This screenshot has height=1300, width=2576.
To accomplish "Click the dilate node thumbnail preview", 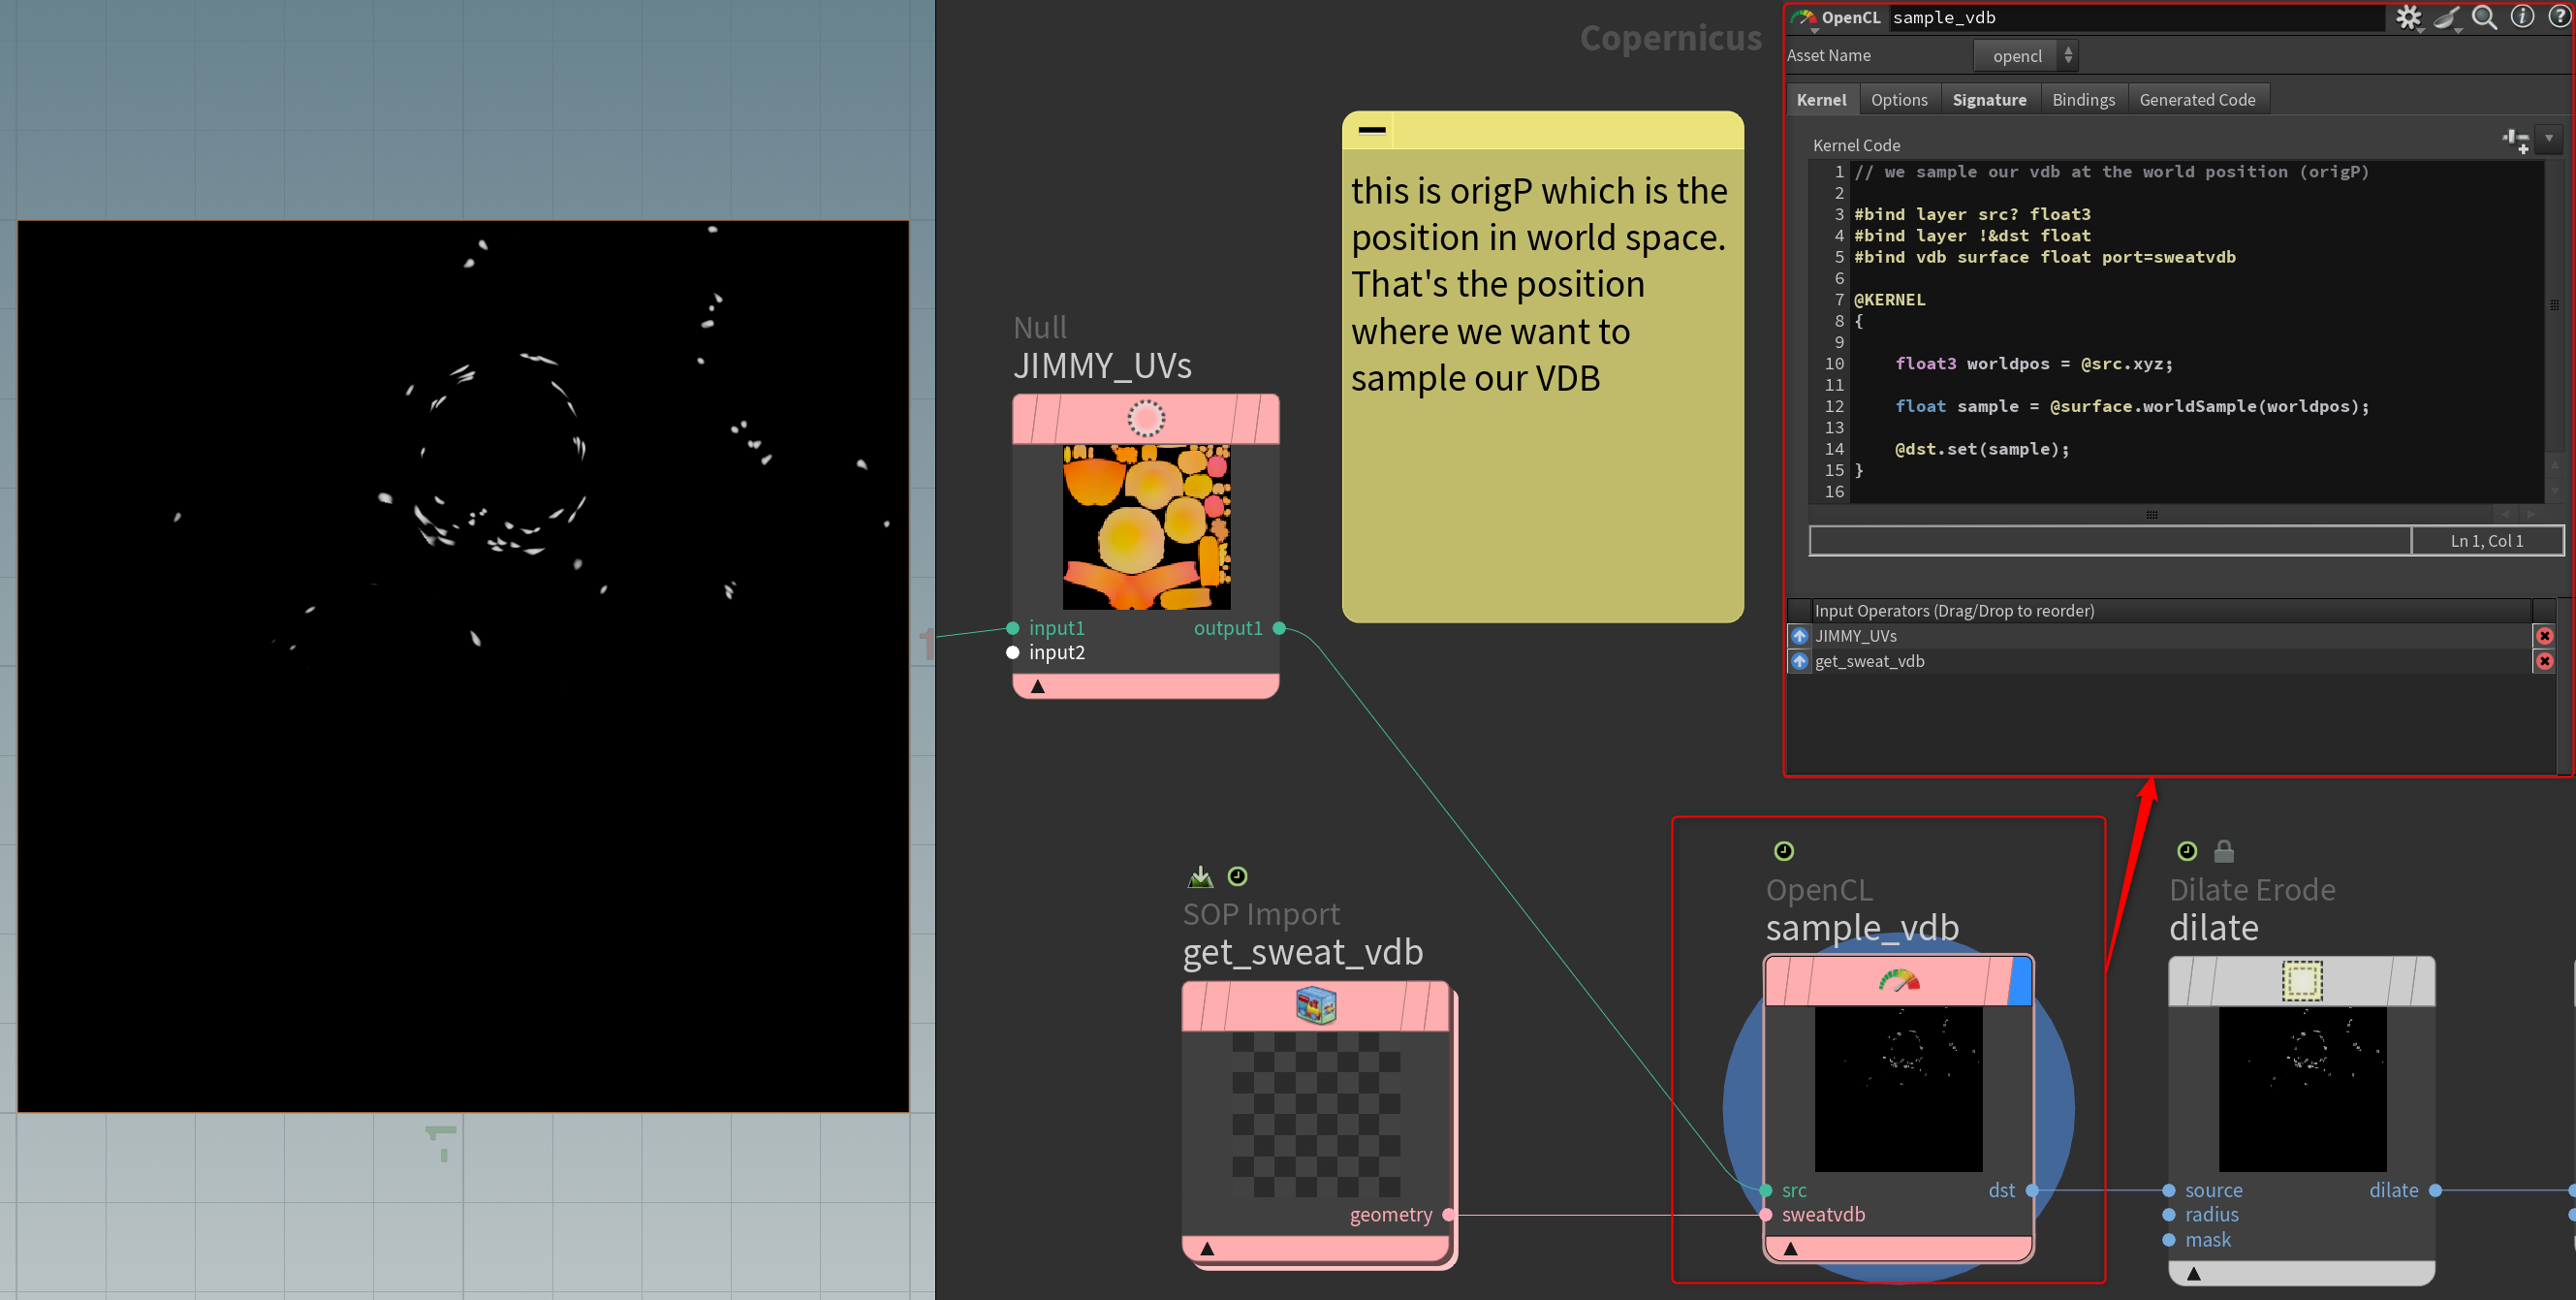I will pyautogui.click(x=2302, y=1088).
